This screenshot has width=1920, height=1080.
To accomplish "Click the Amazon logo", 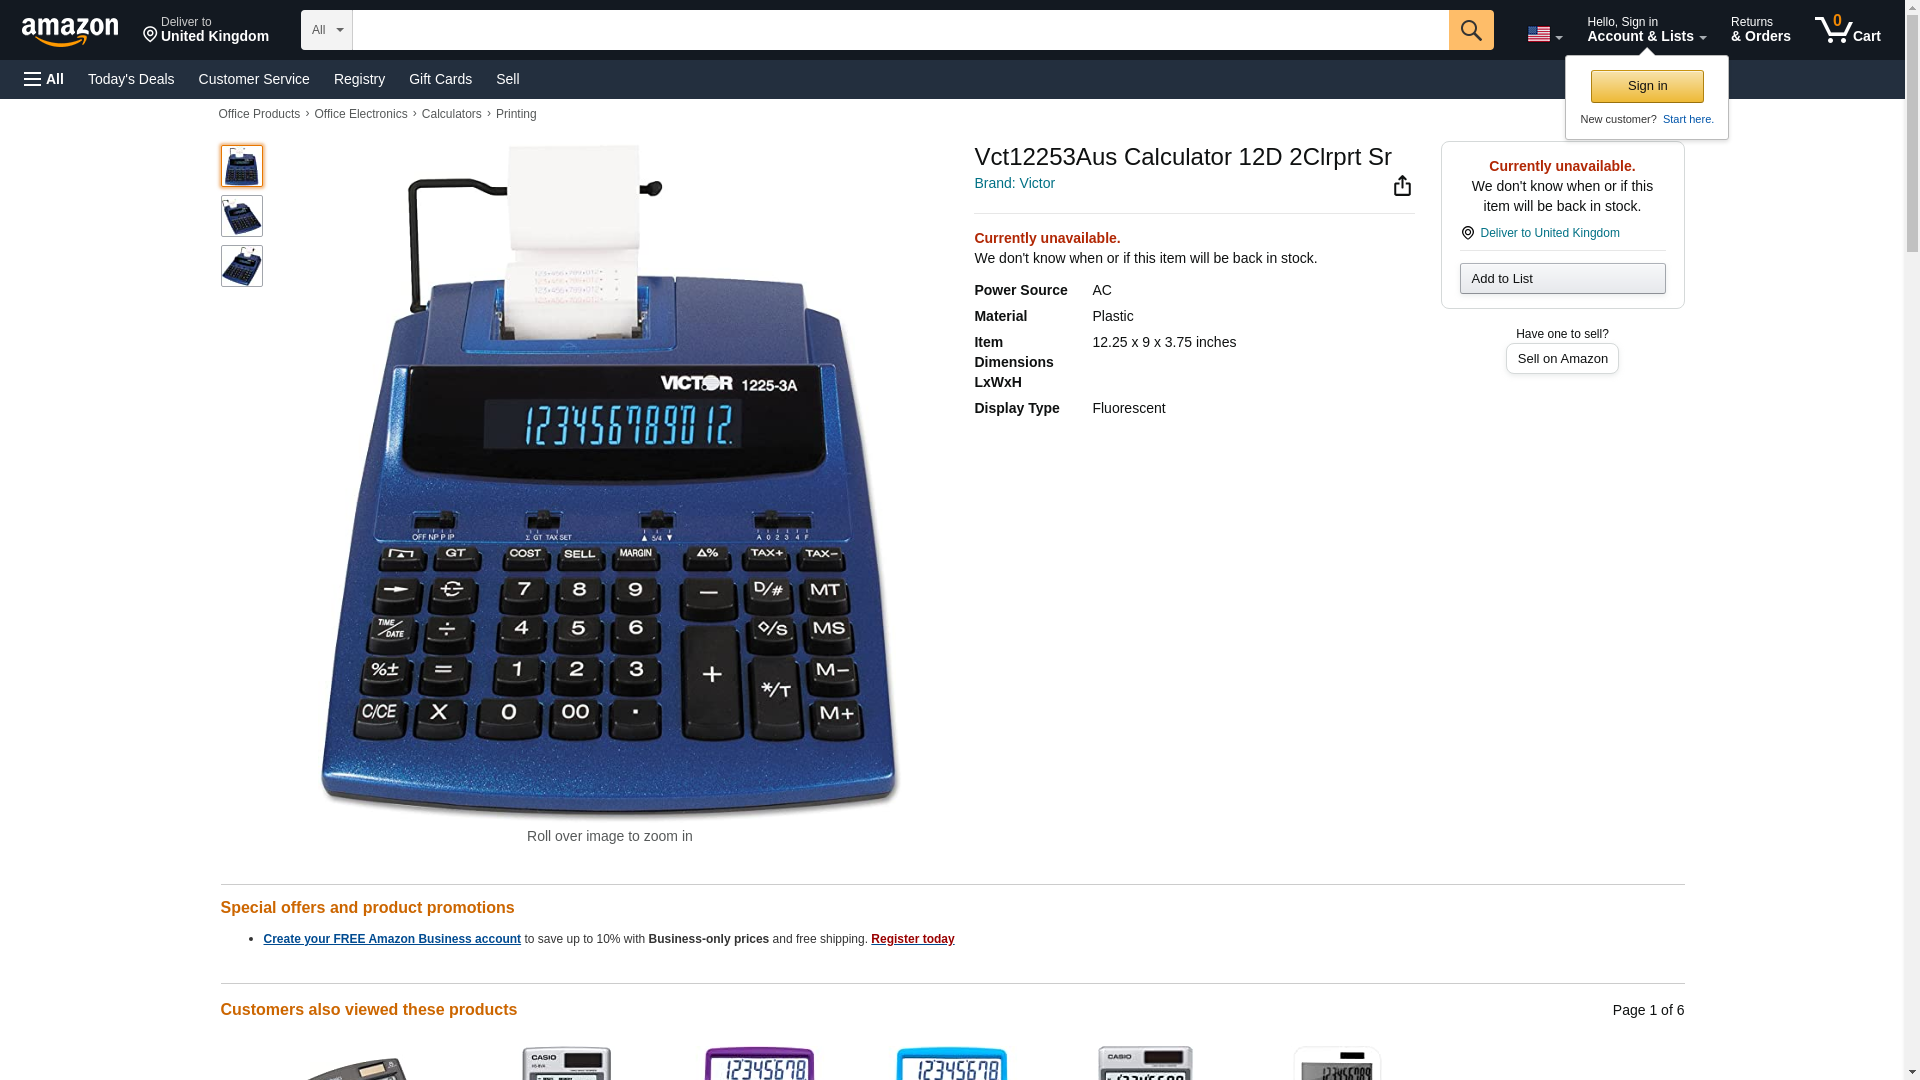I will tap(70, 31).
